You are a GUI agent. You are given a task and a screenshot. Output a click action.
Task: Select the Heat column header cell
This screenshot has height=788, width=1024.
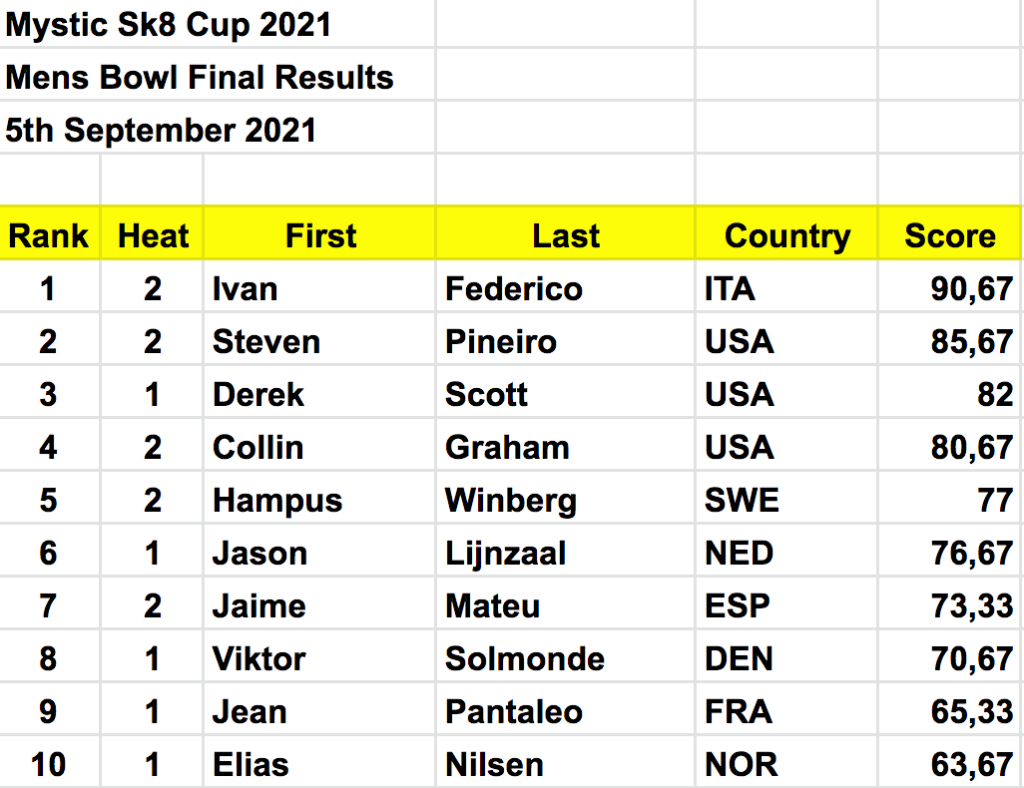tap(152, 236)
